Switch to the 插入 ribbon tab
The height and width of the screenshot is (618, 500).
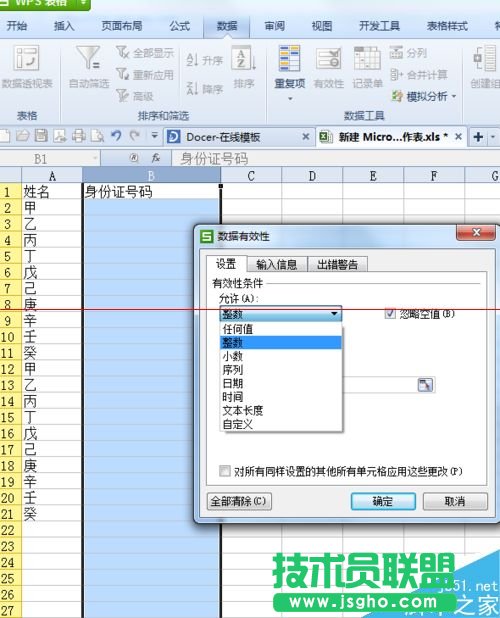(x=64, y=26)
